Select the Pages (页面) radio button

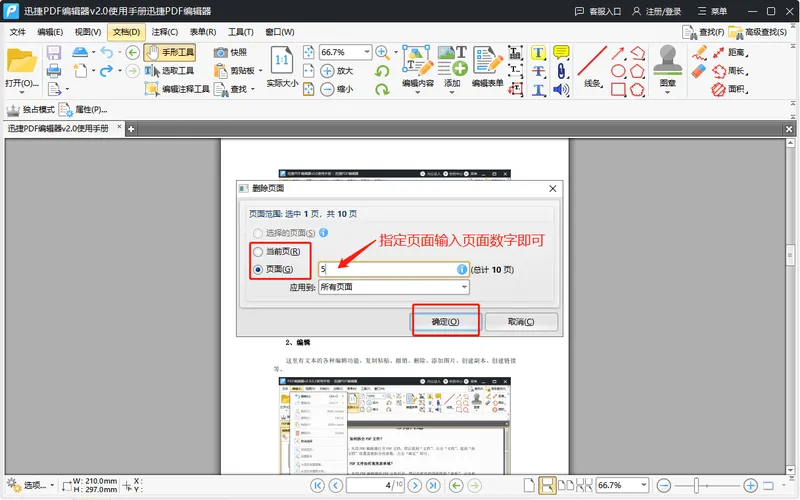(258, 269)
